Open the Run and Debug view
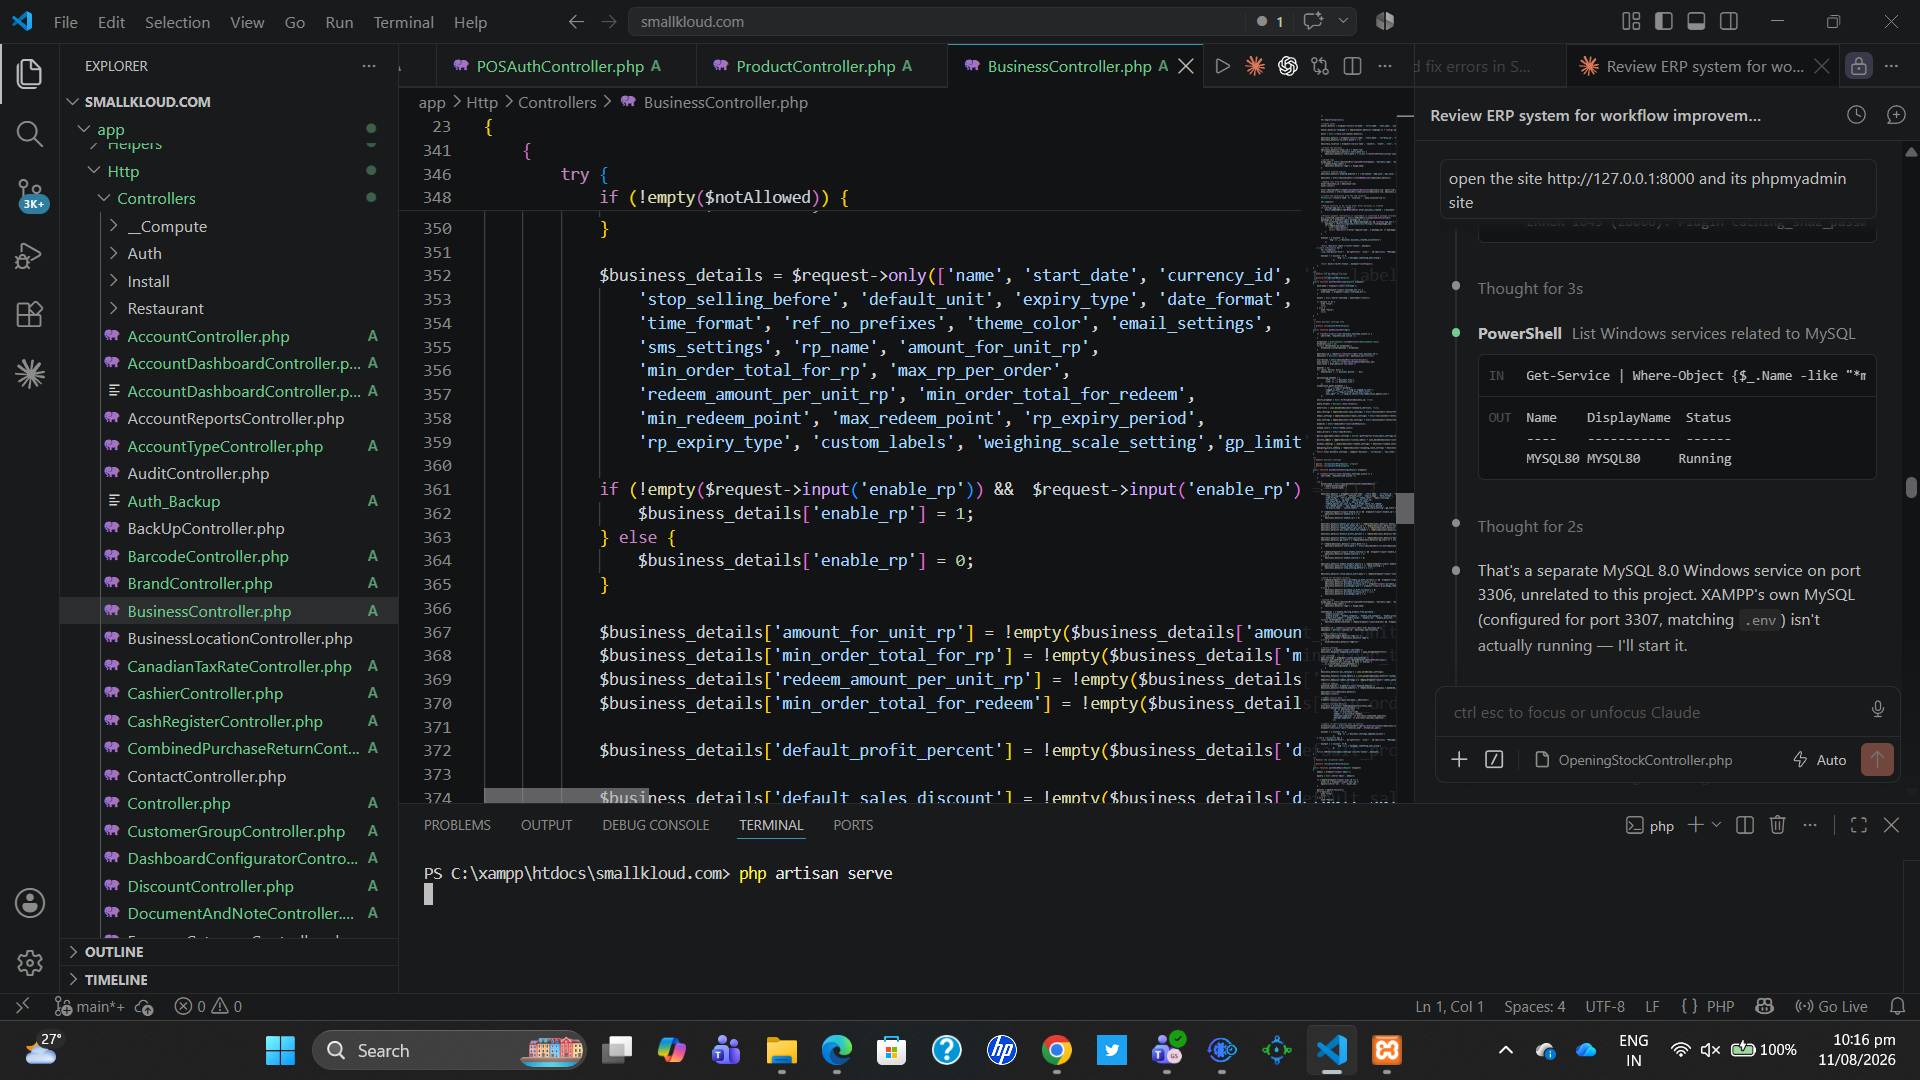Image resolution: width=1920 pixels, height=1080 pixels. [30, 256]
